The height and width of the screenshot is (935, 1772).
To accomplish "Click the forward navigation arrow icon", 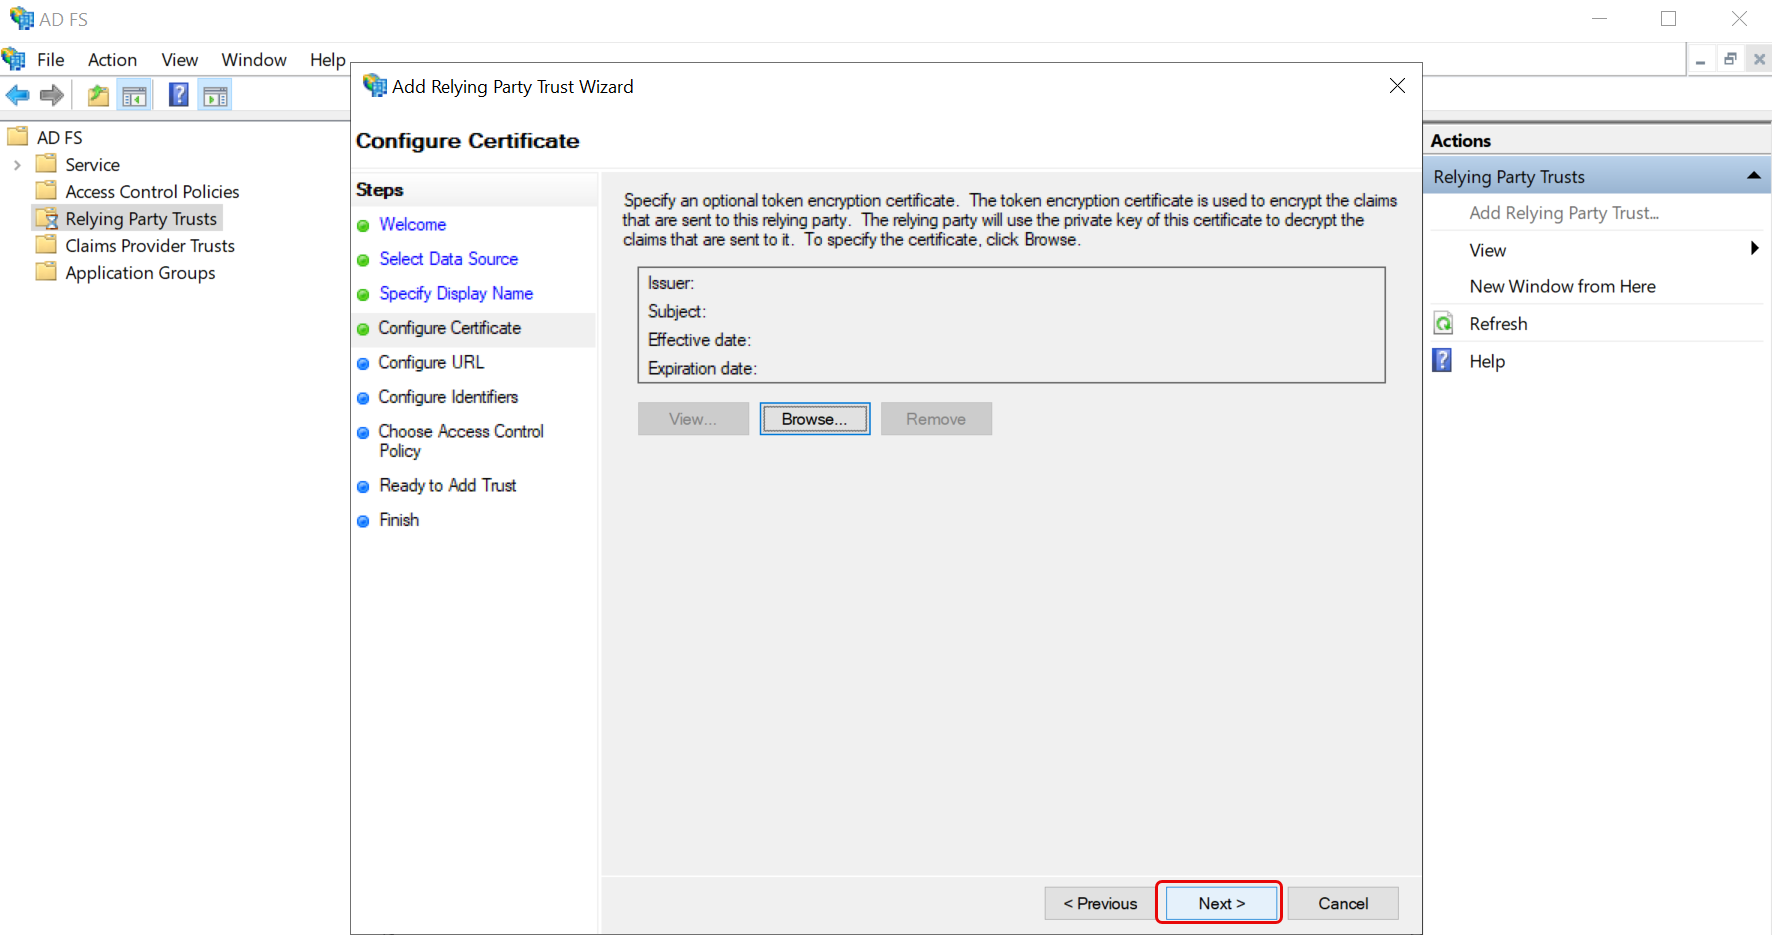I will pos(50,94).
